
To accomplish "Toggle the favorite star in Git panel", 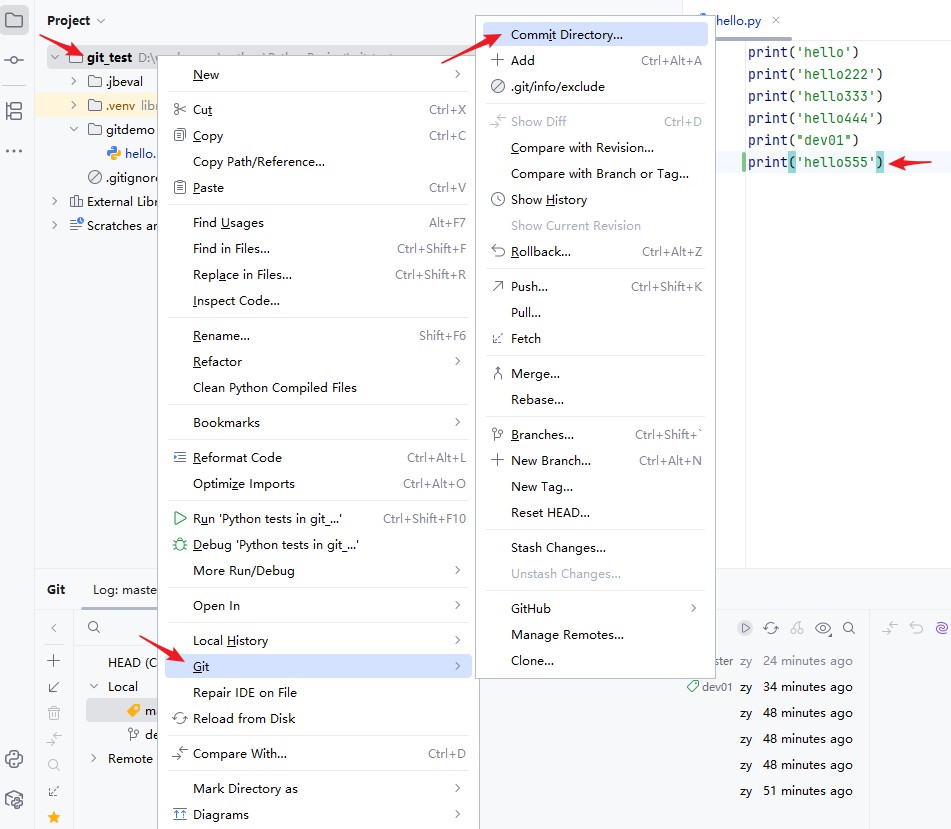I will (54, 817).
